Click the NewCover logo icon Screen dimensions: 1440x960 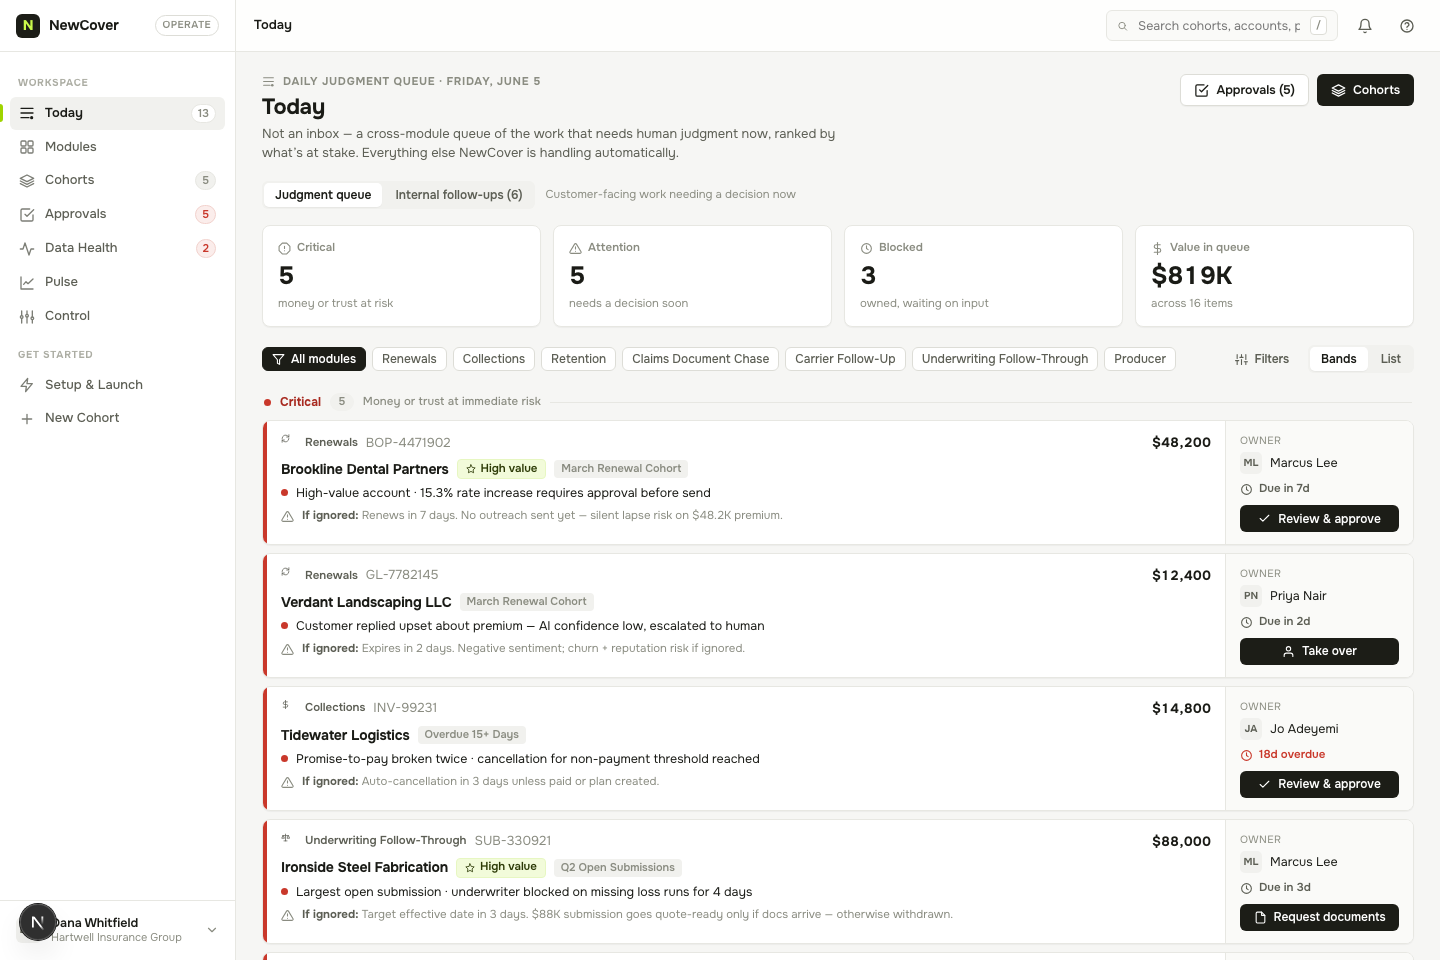tap(28, 25)
